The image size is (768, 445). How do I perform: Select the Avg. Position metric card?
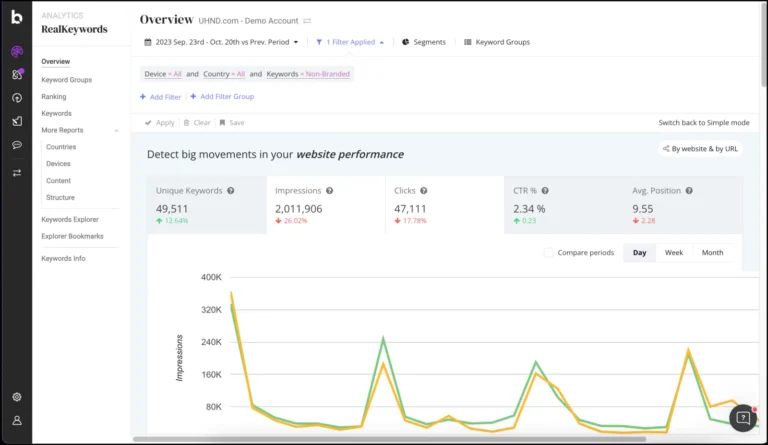pyautogui.click(x=683, y=205)
